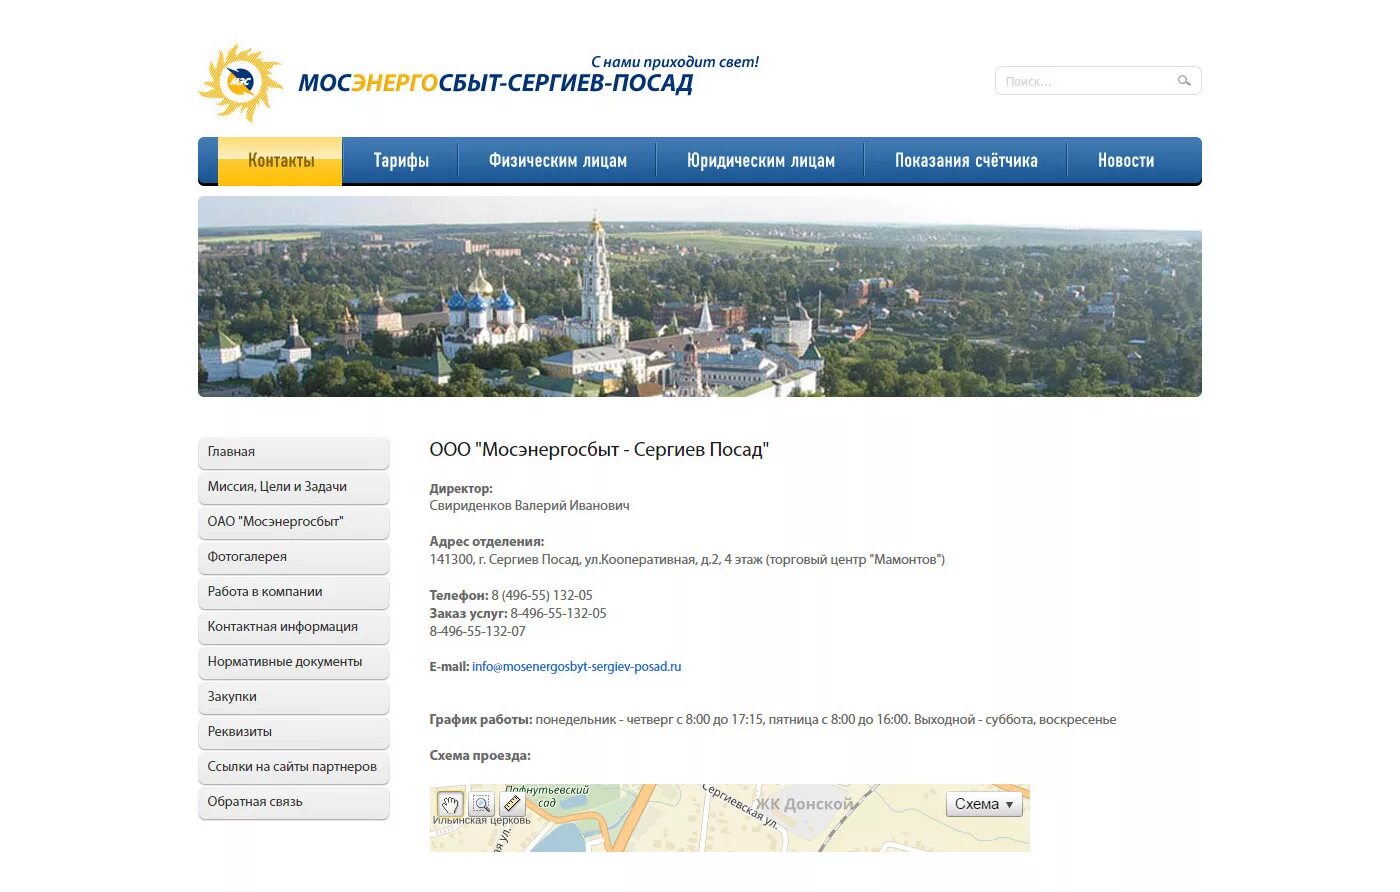Open ОАО "Мосэнергосбыт" sidebar item

(294, 522)
